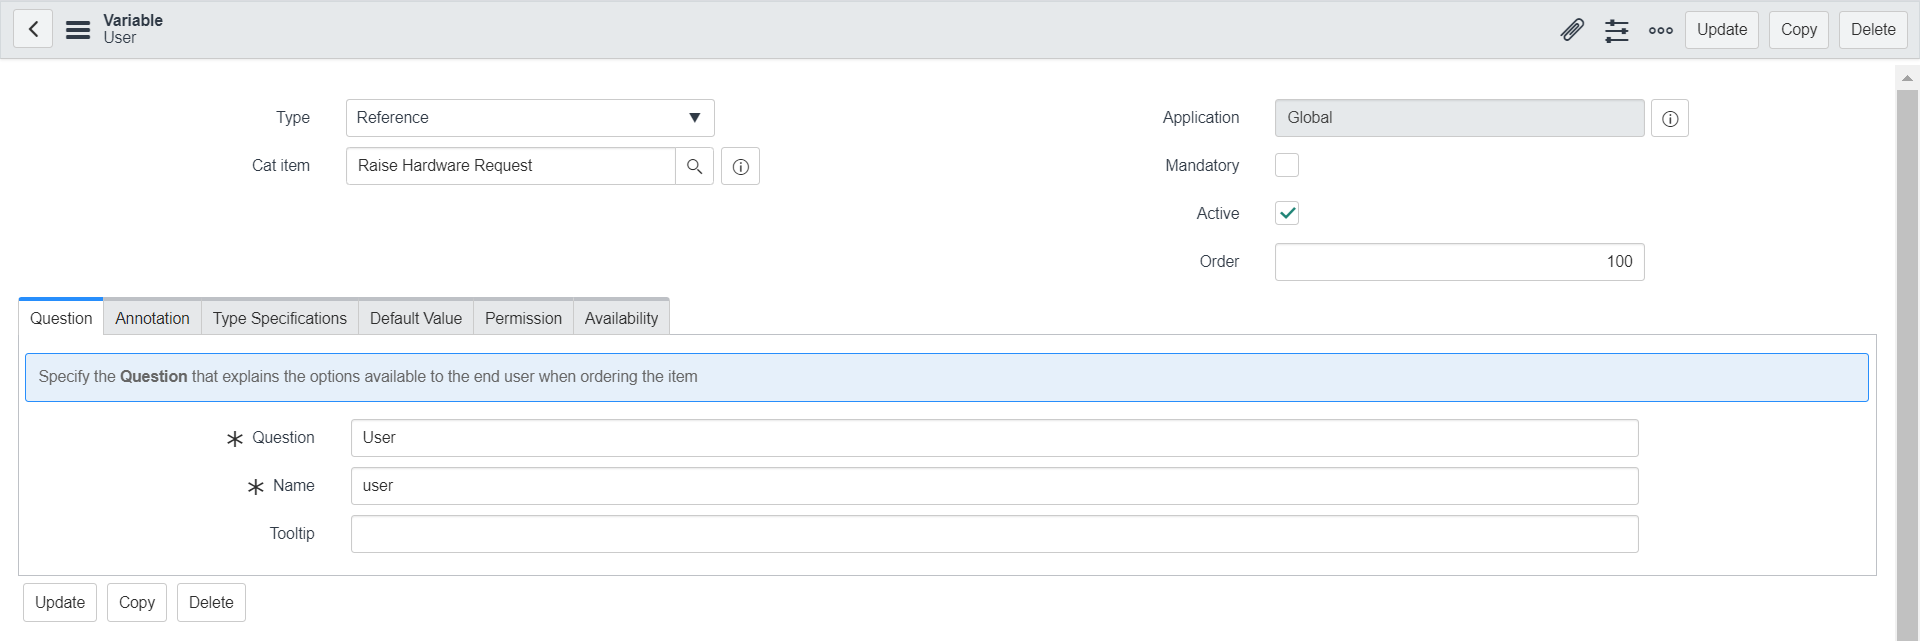
Task: Open personalize form settings sliders icon
Action: point(1617,30)
